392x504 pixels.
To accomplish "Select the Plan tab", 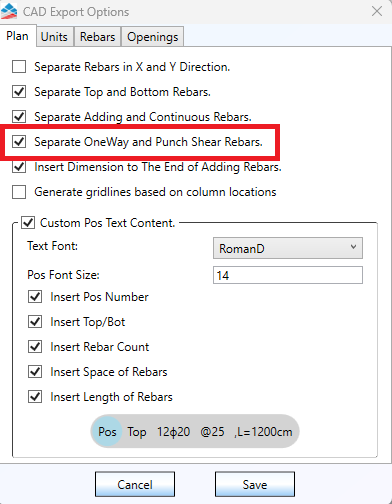I will tap(18, 36).
